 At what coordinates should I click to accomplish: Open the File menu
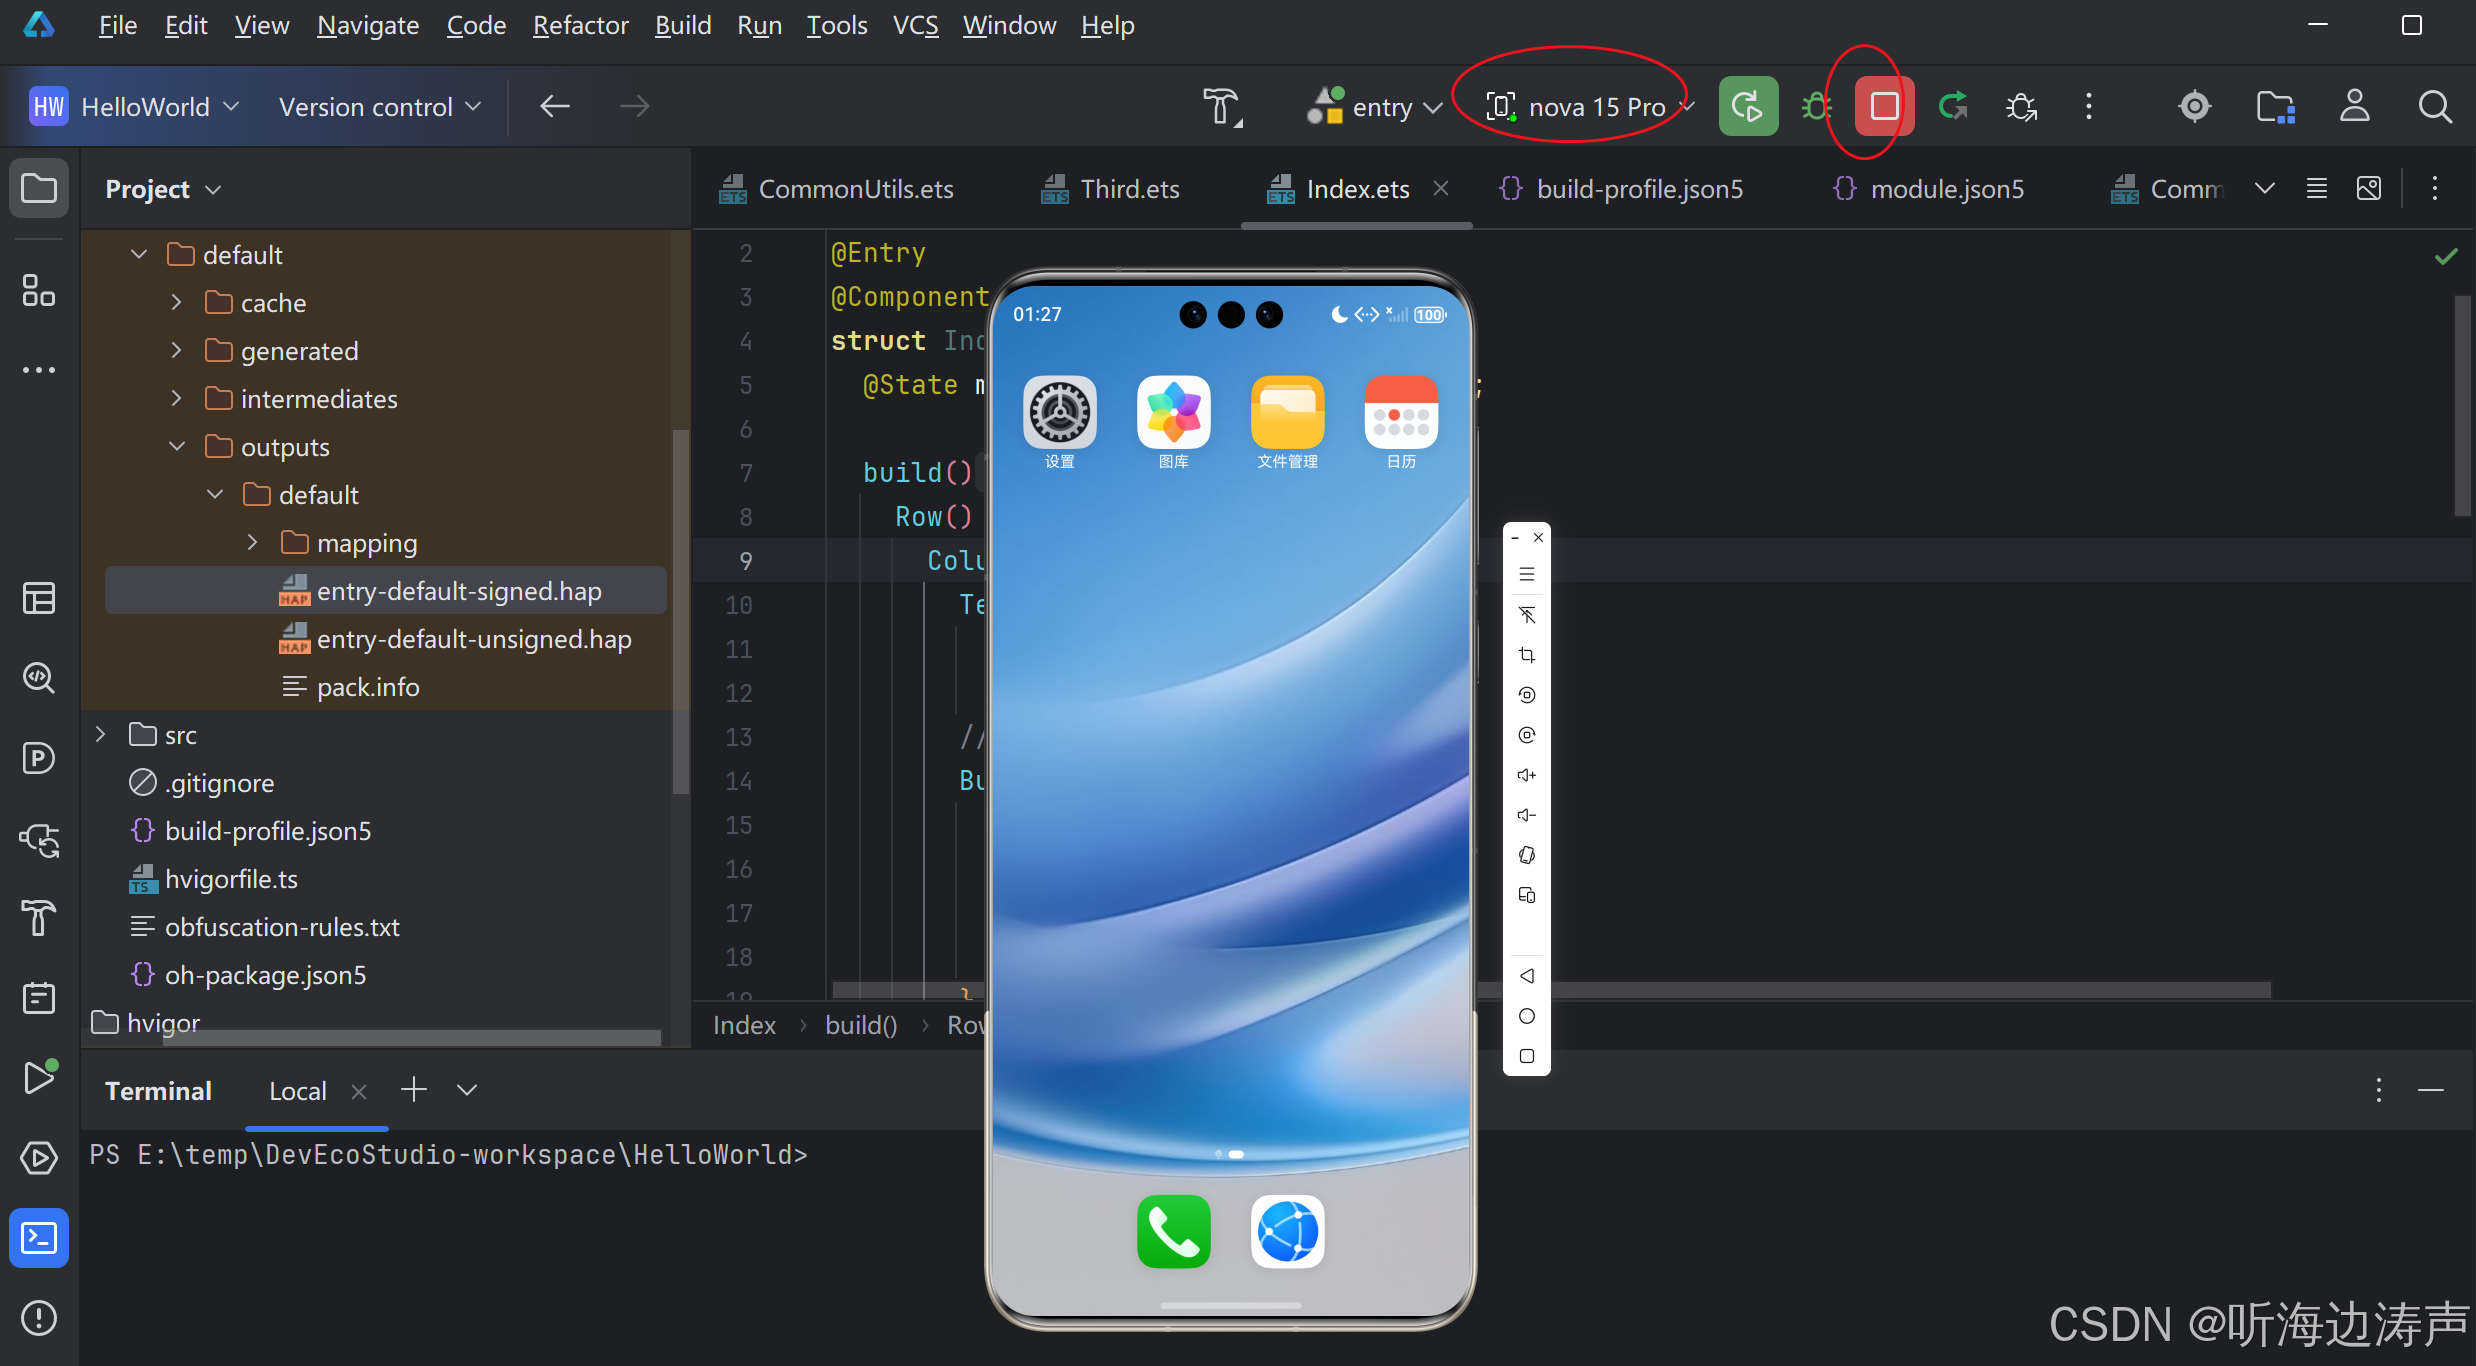pos(117,25)
